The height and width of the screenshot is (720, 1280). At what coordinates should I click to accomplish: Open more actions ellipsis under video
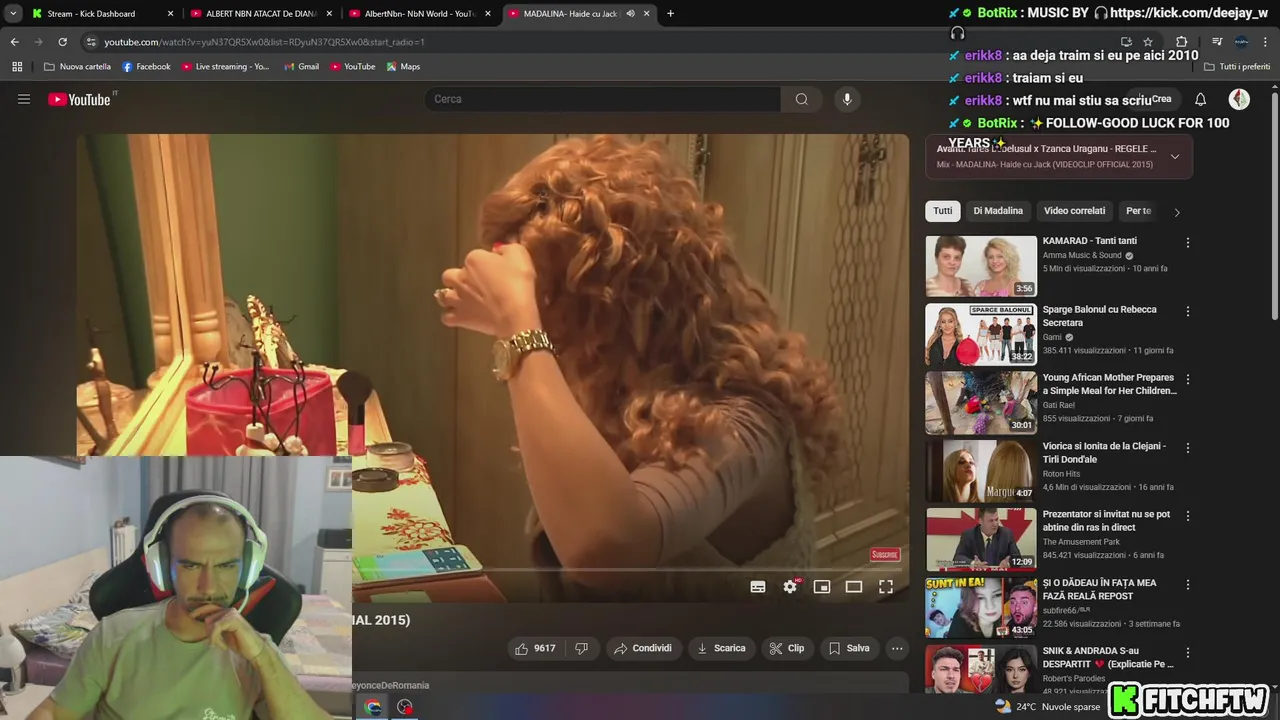pyautogui.click(x=897, y=648)
